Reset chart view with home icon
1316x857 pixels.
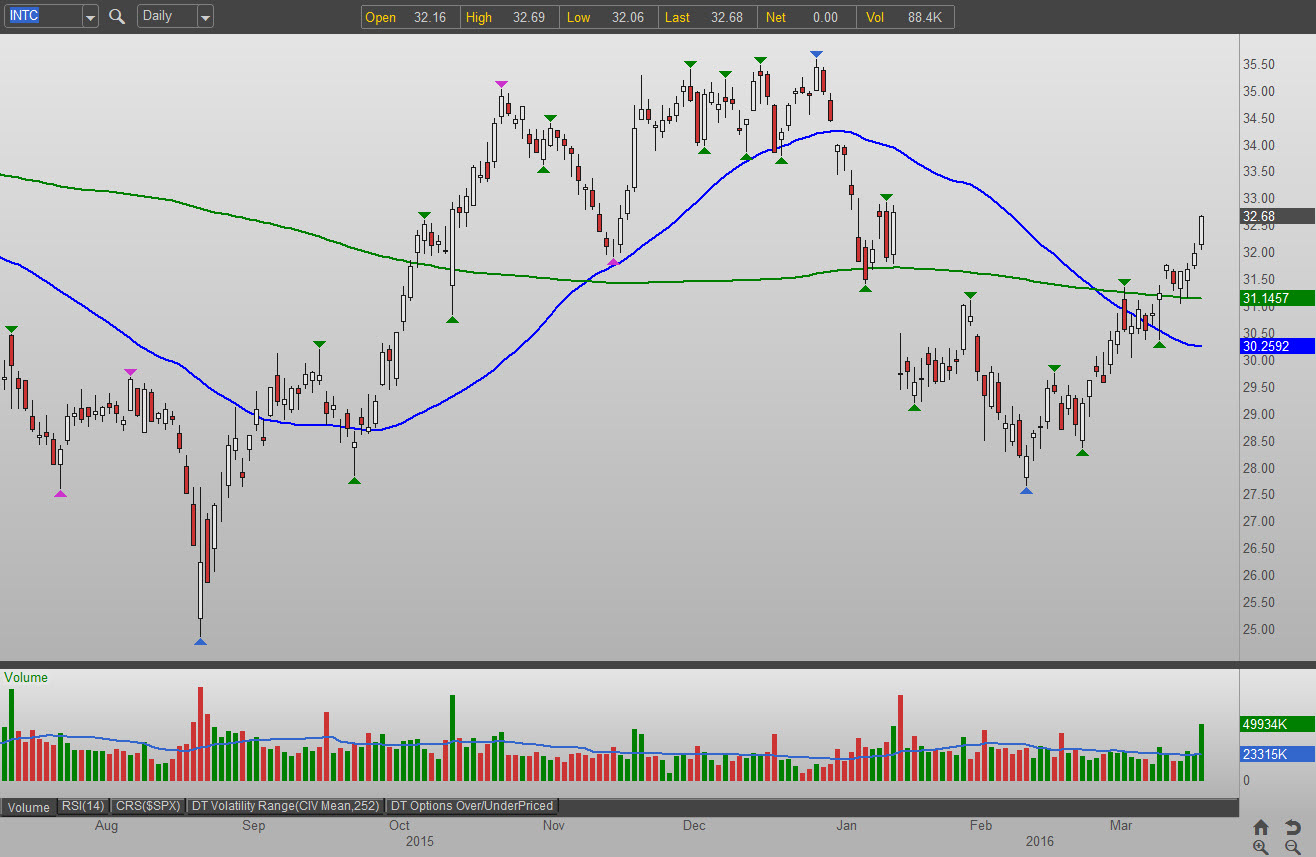point(1260,827)
